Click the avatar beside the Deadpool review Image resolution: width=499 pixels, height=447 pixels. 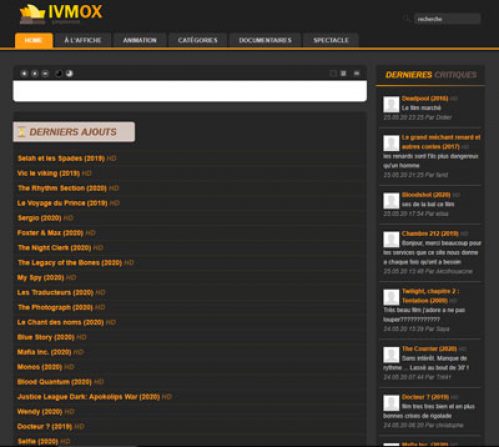coord(391,105)
